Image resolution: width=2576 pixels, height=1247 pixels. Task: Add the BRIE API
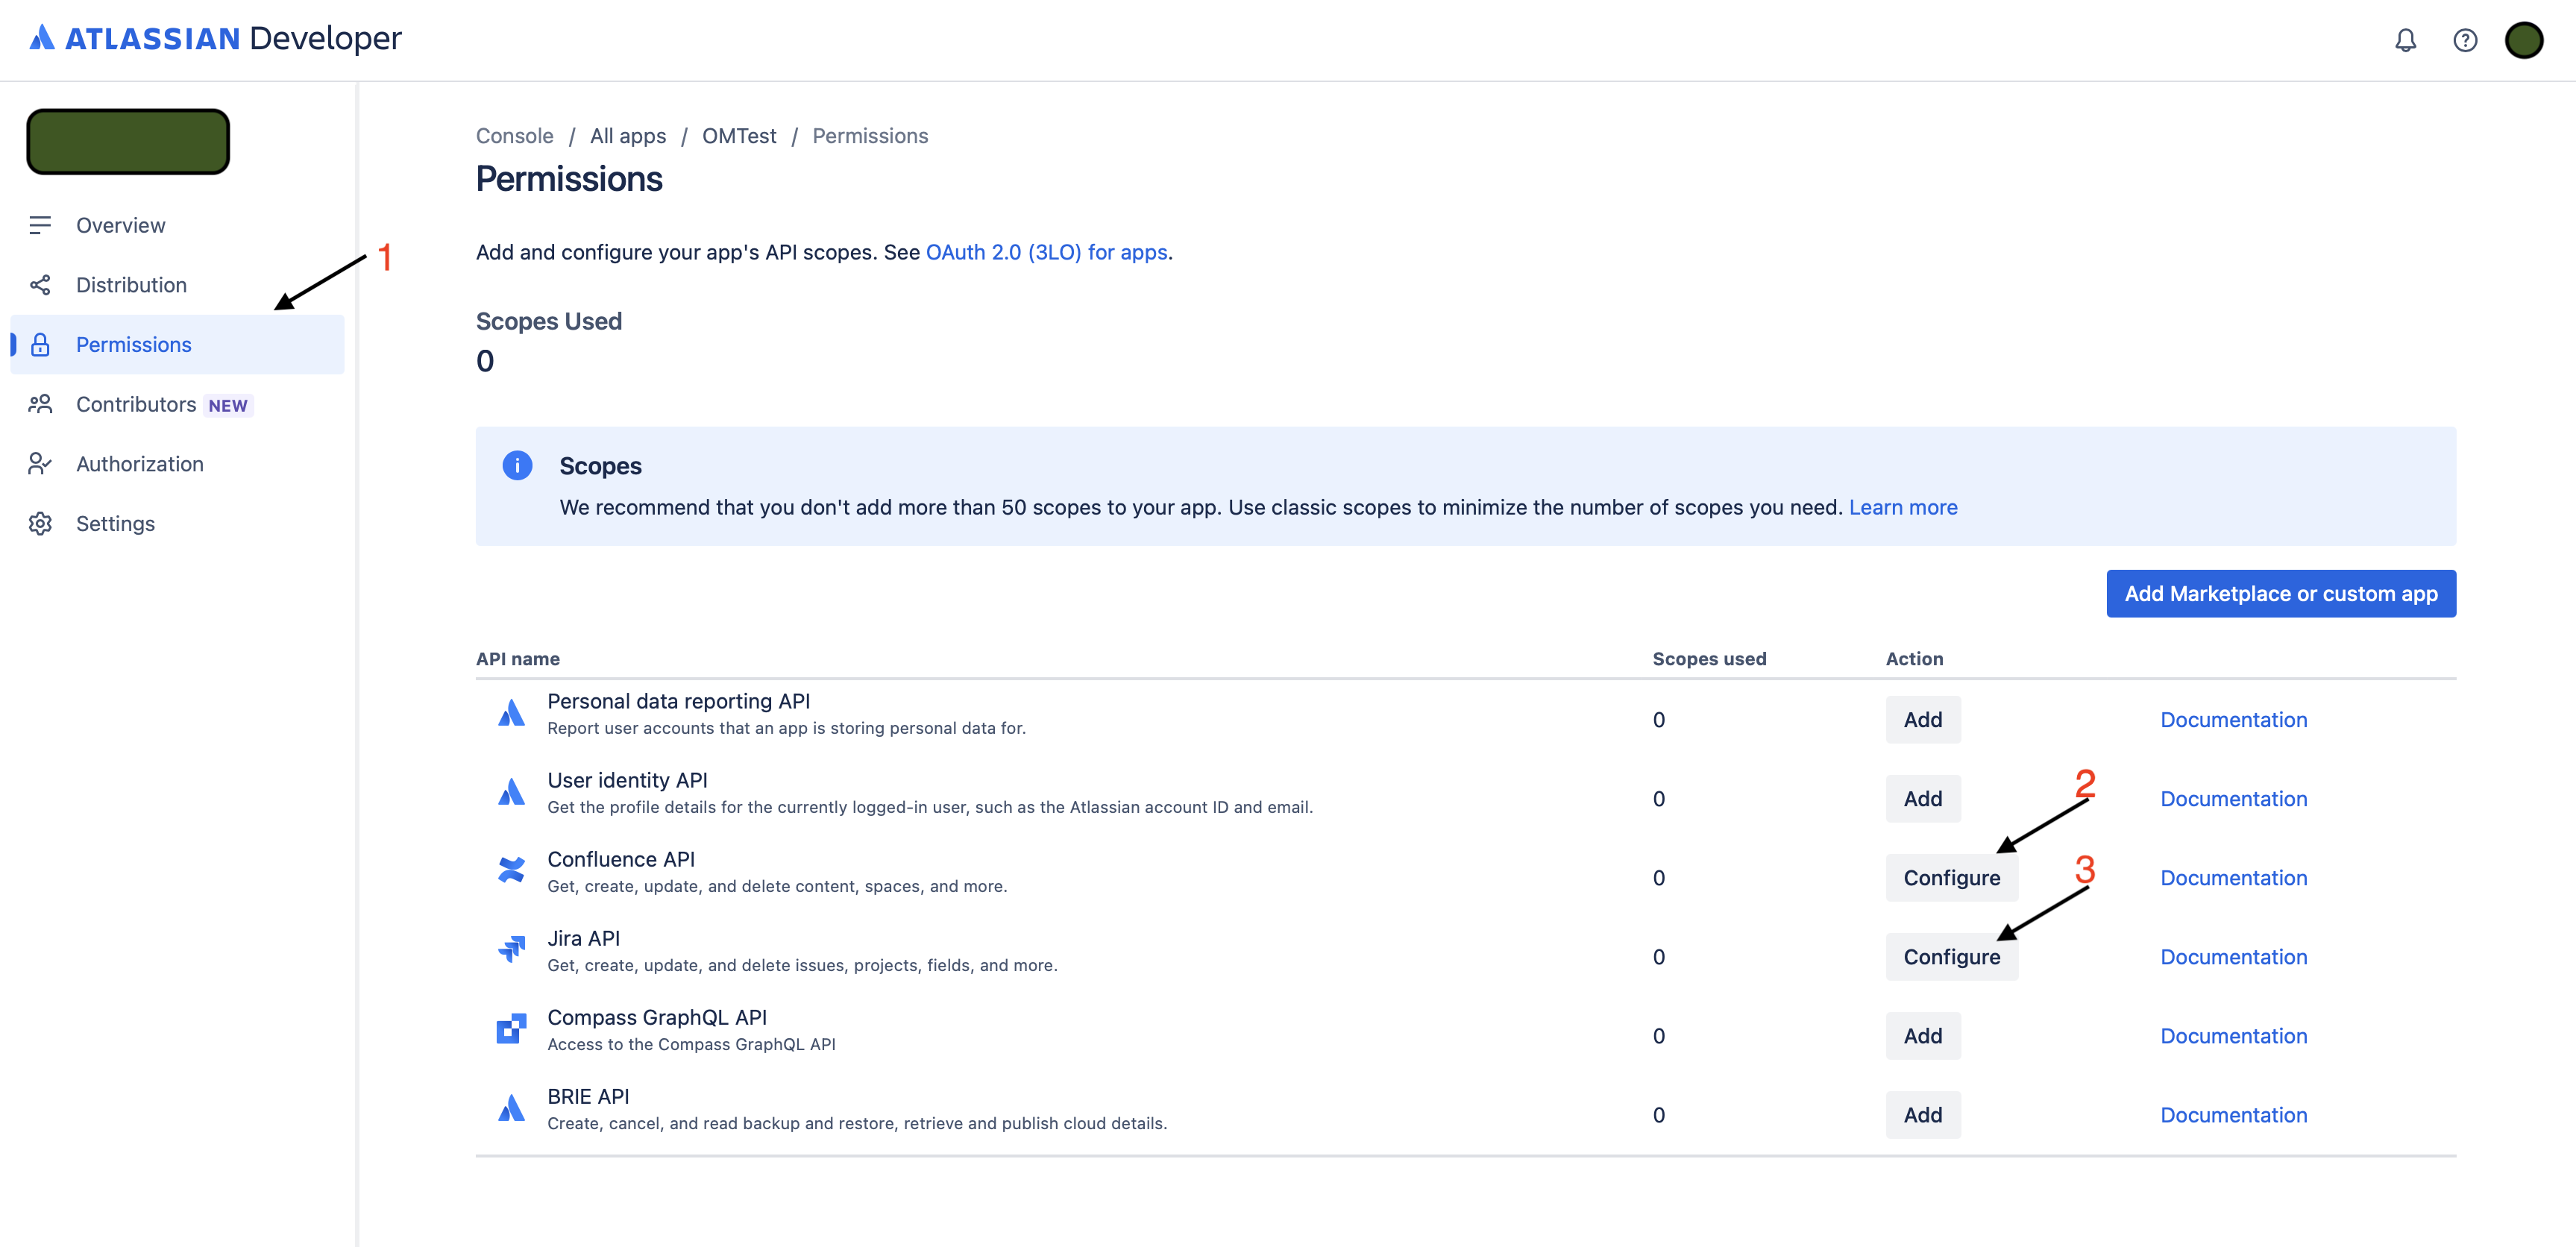[x=1922, y=1115]
